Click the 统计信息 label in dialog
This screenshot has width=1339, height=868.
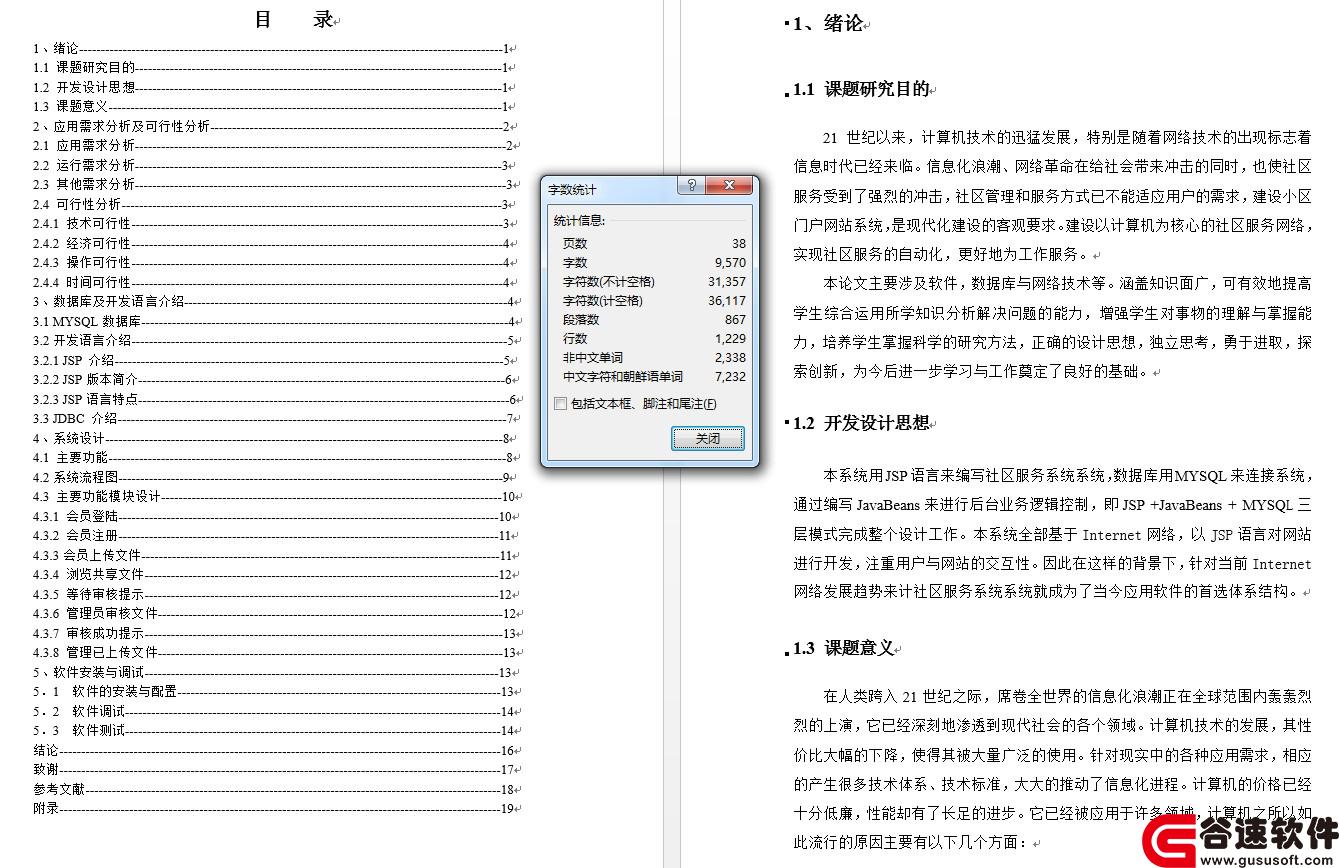[580, 220]
